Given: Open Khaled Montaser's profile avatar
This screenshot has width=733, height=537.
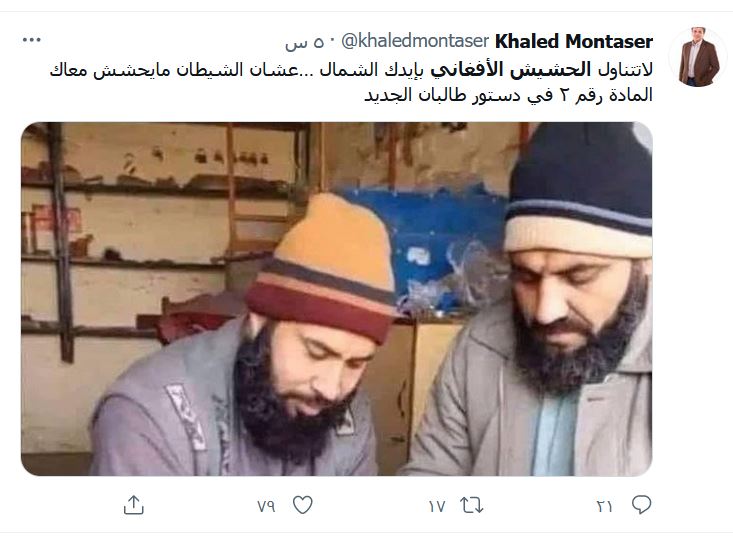Looking at the screenshot, I should click(698, 57).
